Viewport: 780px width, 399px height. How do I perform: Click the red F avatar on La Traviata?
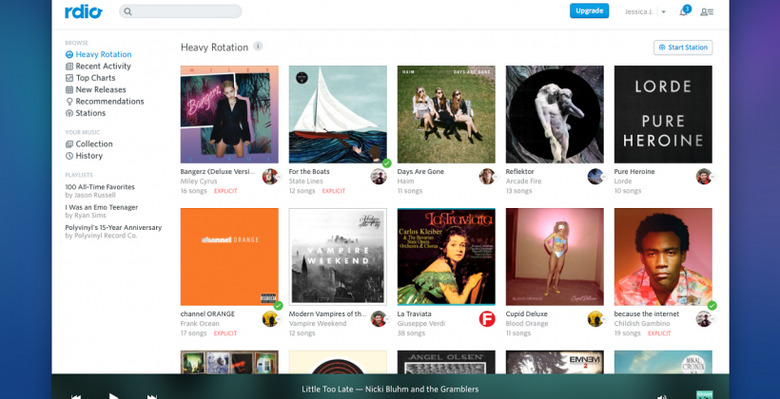[487, 319]
